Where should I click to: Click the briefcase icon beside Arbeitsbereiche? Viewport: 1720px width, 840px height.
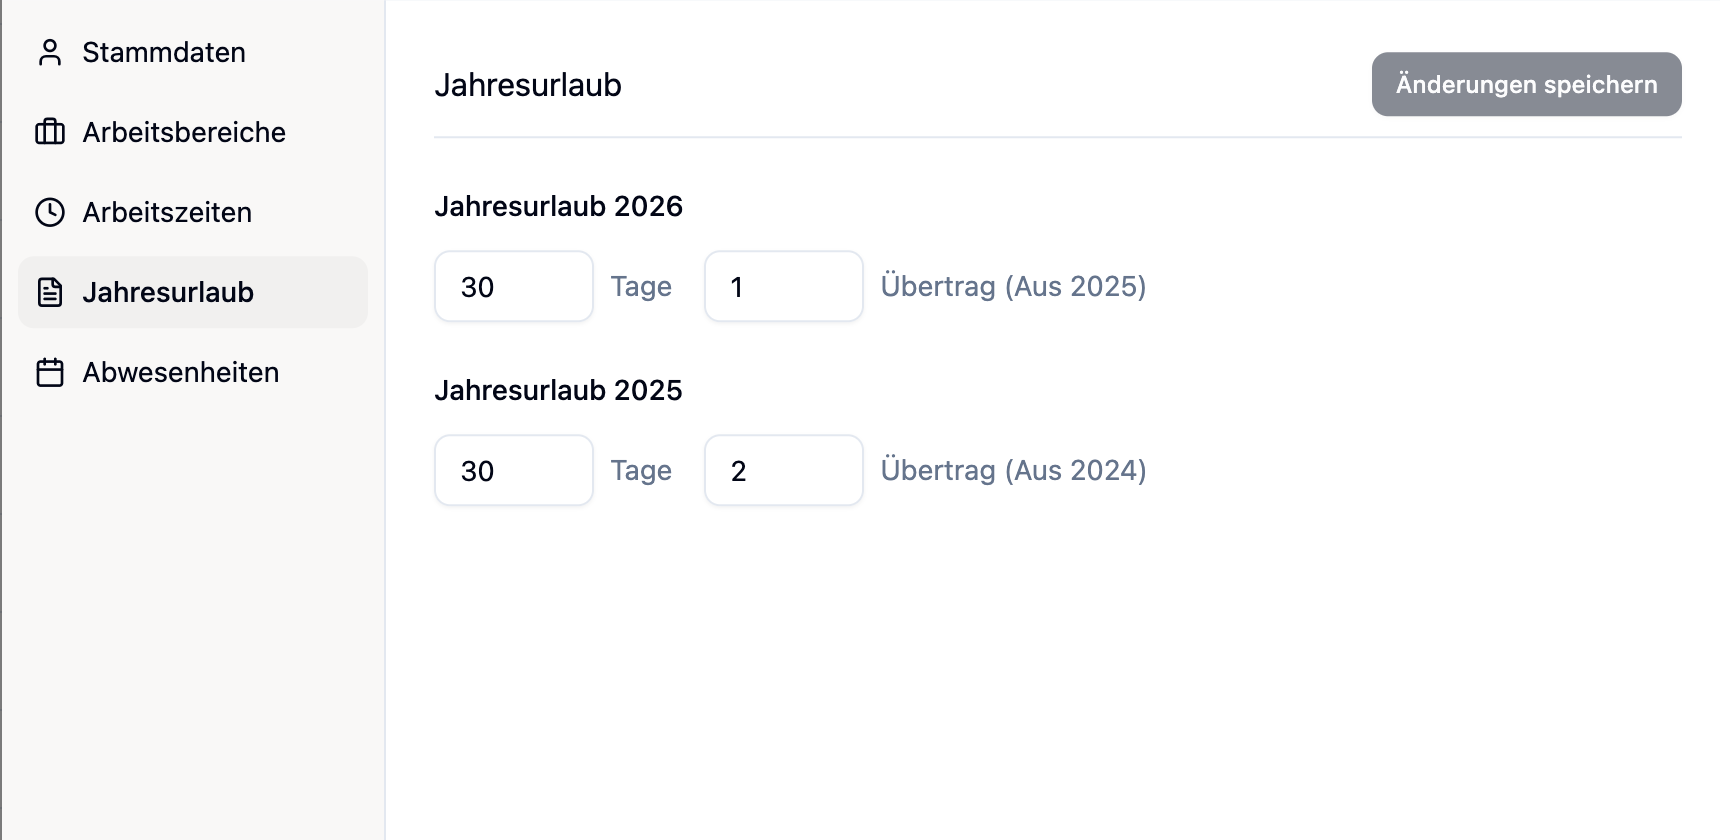click(50, 132)
